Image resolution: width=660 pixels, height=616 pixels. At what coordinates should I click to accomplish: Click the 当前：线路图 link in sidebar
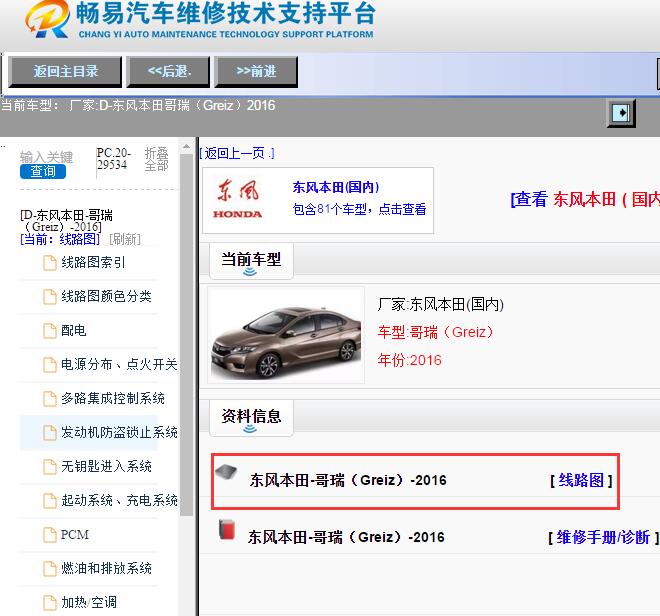point(60,239)
